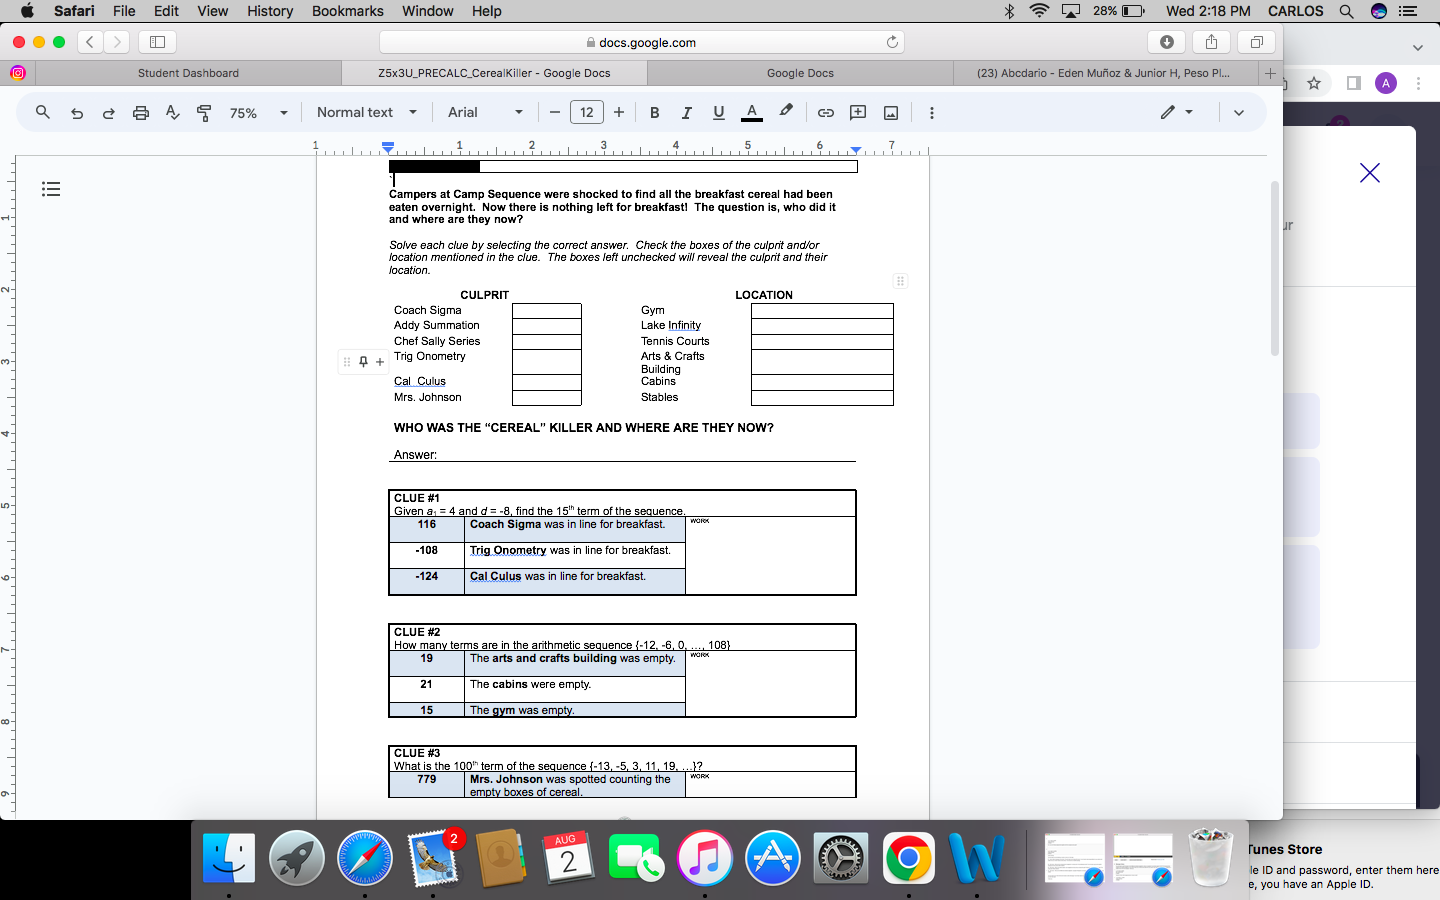Open Wi-Fi status menu

point(1039,11)
